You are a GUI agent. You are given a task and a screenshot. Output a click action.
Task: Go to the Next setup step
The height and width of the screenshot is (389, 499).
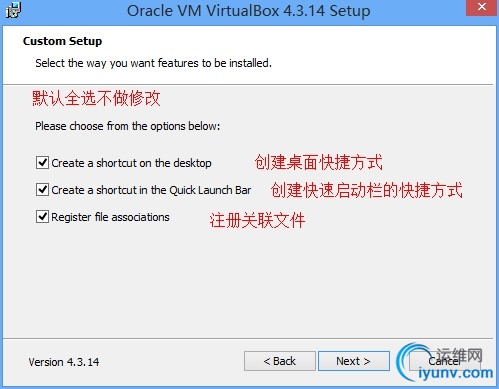pos(354,361)
